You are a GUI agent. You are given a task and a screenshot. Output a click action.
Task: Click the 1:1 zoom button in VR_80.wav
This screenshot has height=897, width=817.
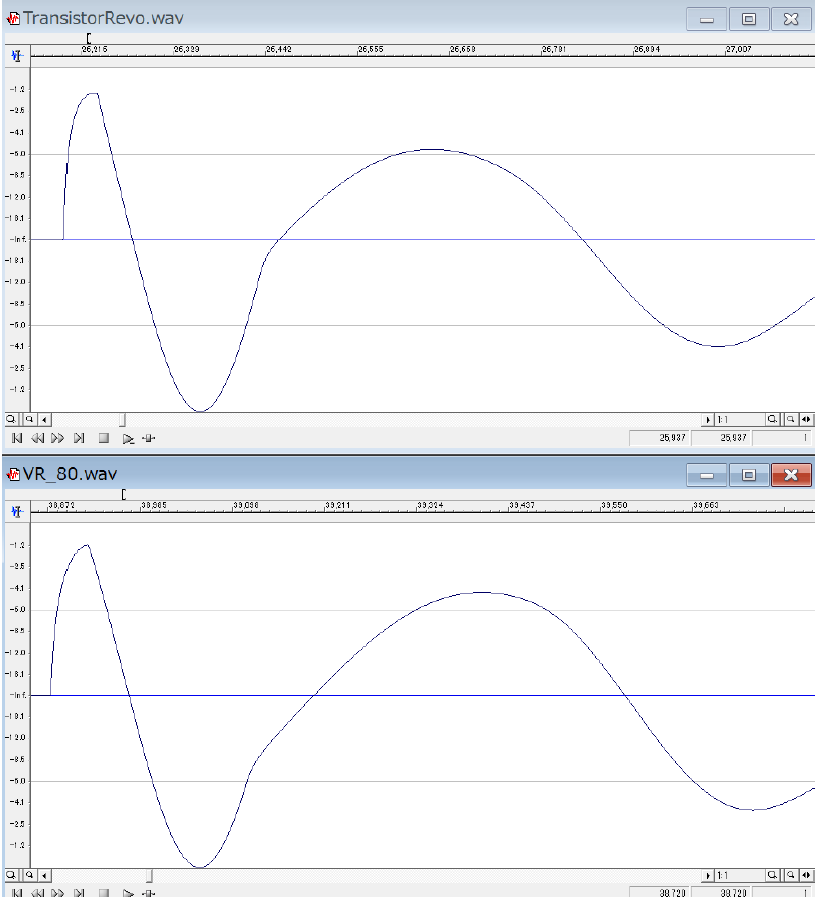coord(723,875)
